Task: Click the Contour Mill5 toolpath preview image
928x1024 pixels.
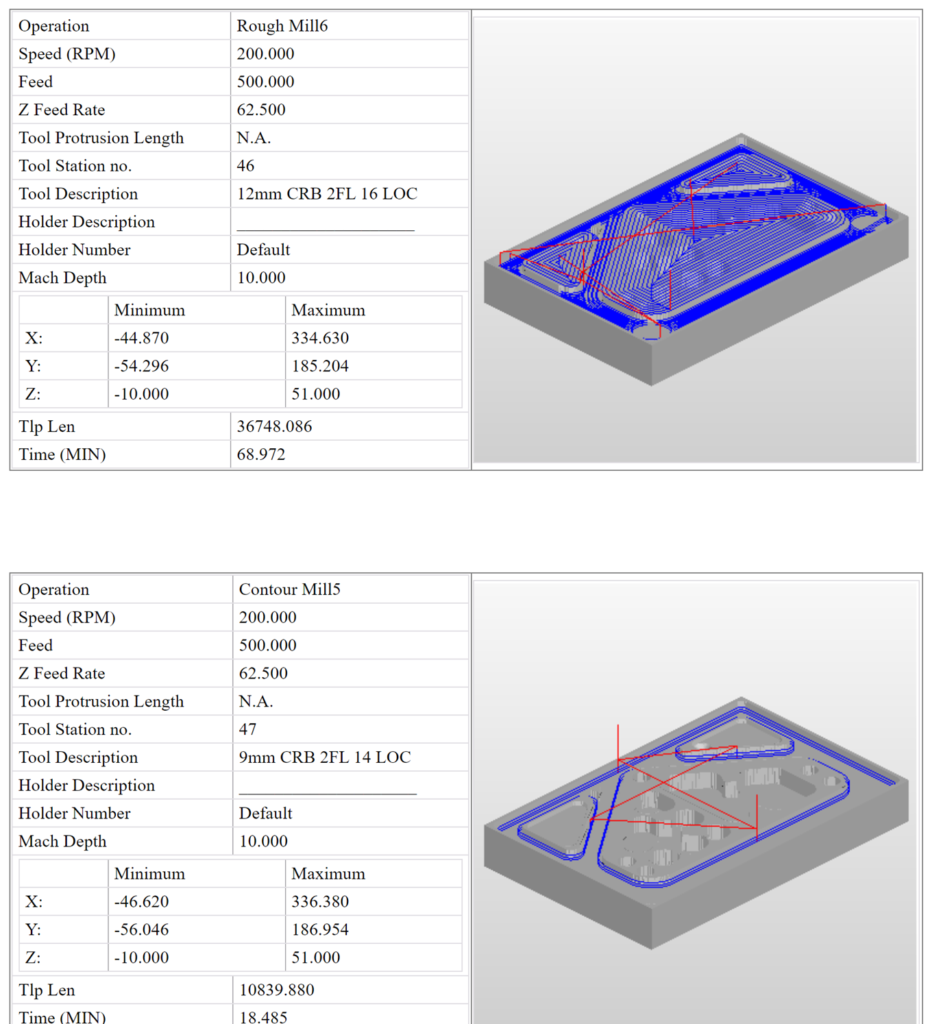Action: point(697,800)
